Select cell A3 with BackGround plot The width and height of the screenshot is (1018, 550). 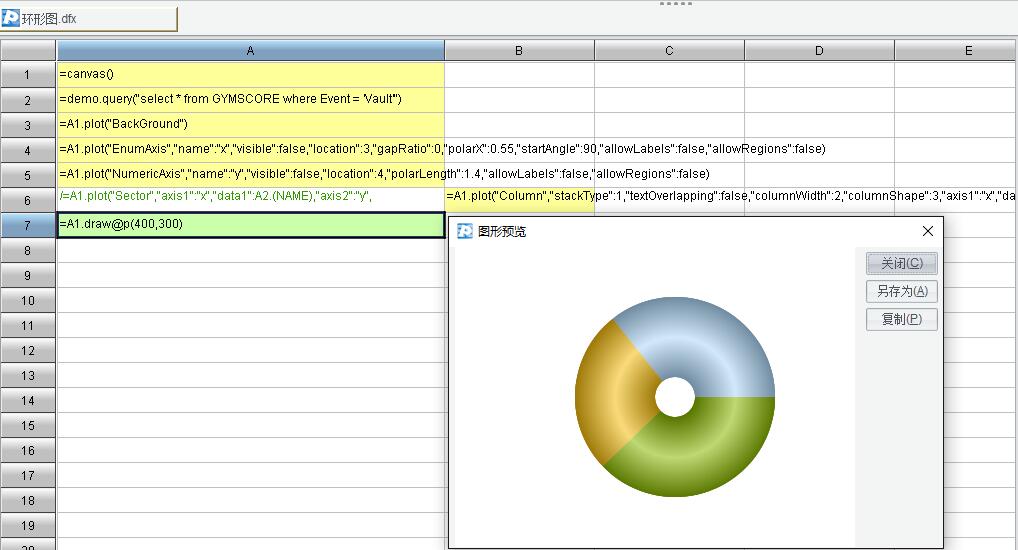tap(250, 124)
